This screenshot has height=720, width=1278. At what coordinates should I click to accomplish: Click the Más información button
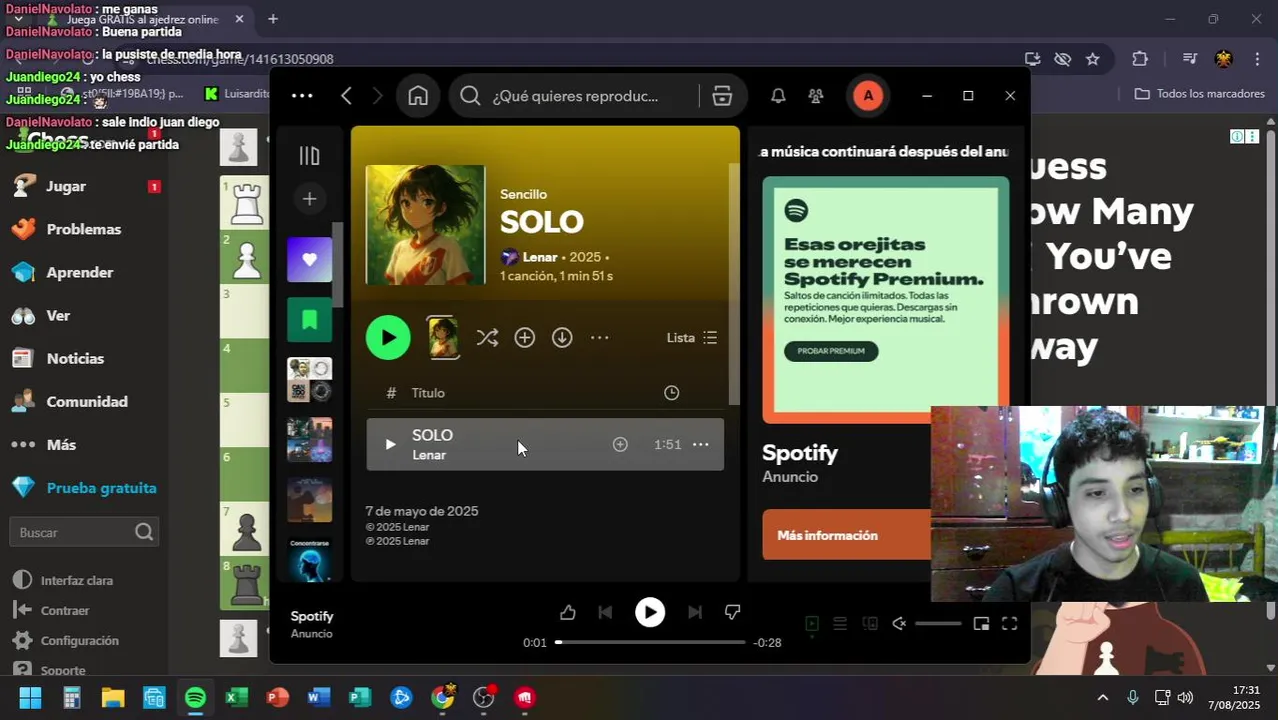click(x=846, y=535)
